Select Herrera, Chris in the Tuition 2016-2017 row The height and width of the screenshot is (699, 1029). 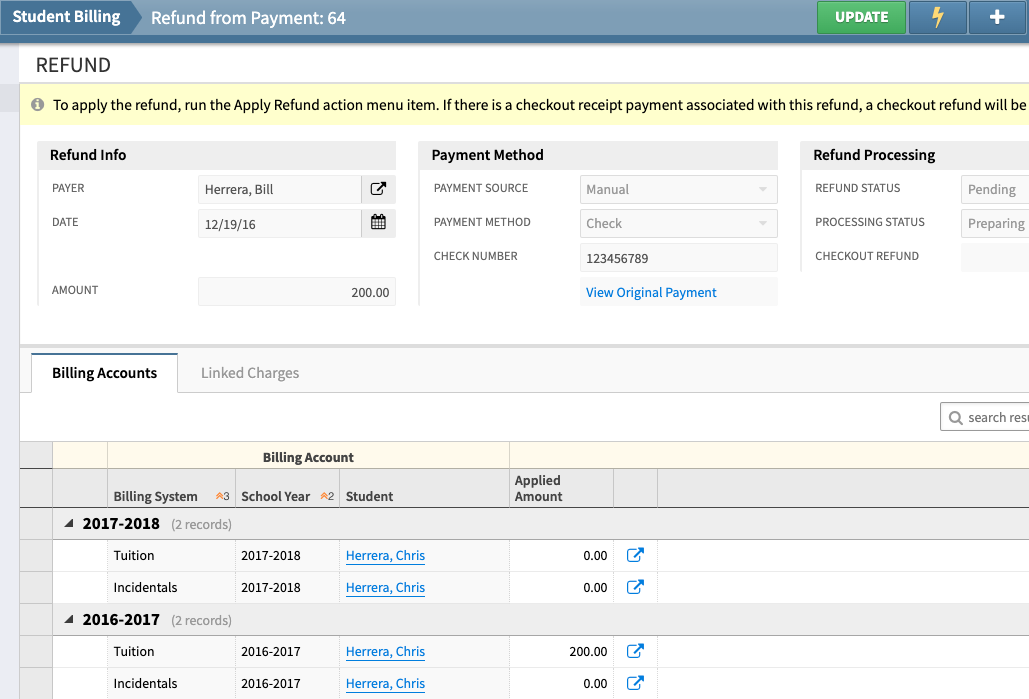tap(385, 651)
